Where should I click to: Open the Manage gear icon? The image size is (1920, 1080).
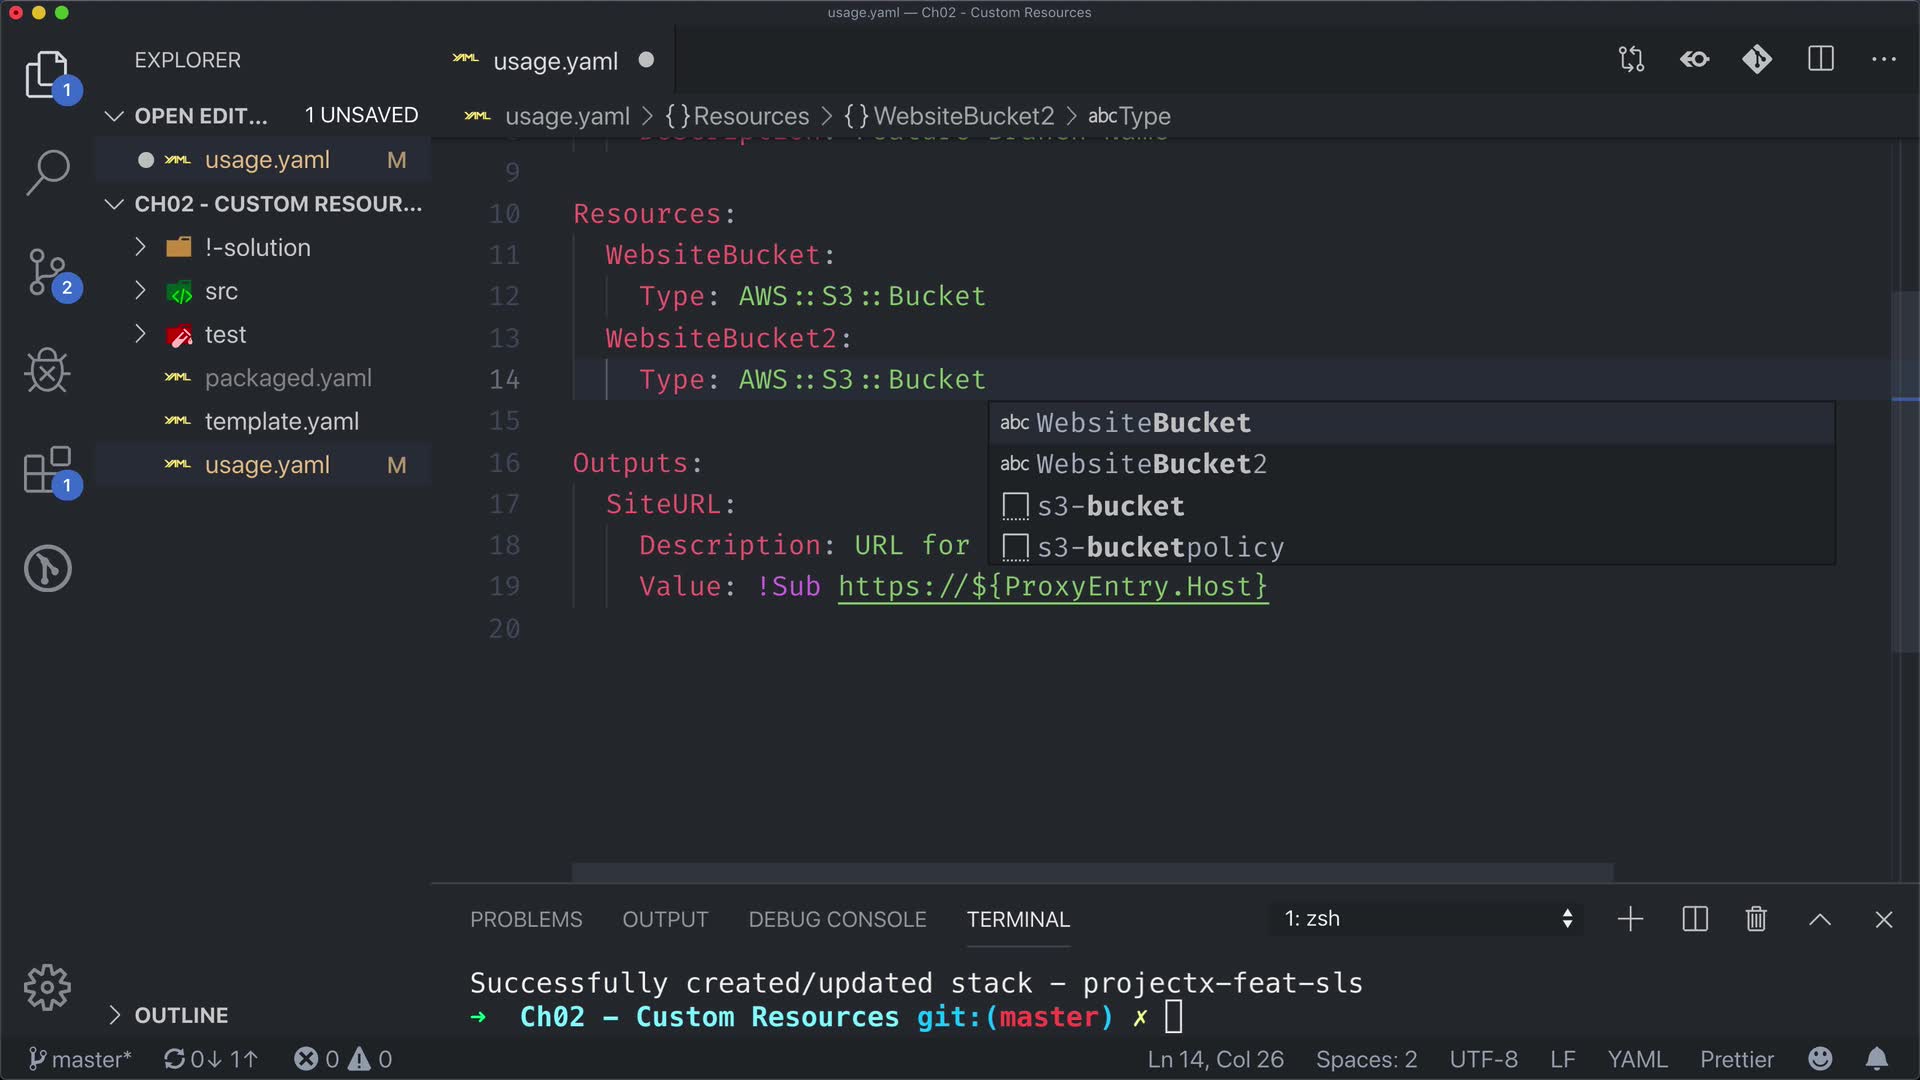[47, 988]
